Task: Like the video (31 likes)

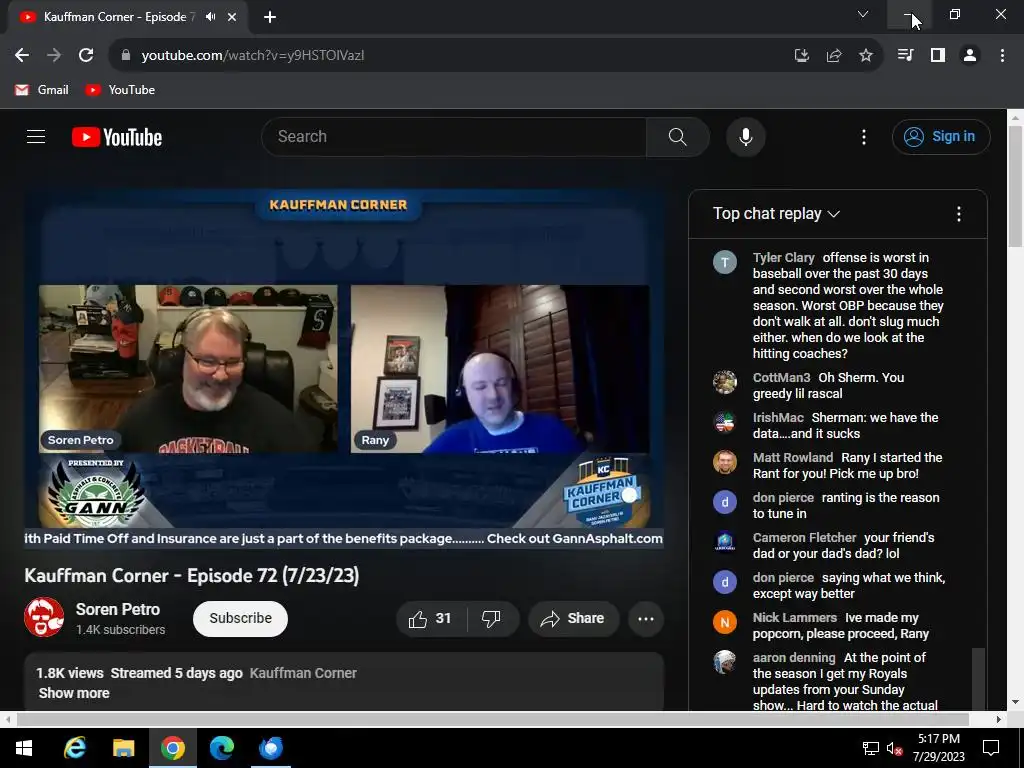Action: (431, 618)
